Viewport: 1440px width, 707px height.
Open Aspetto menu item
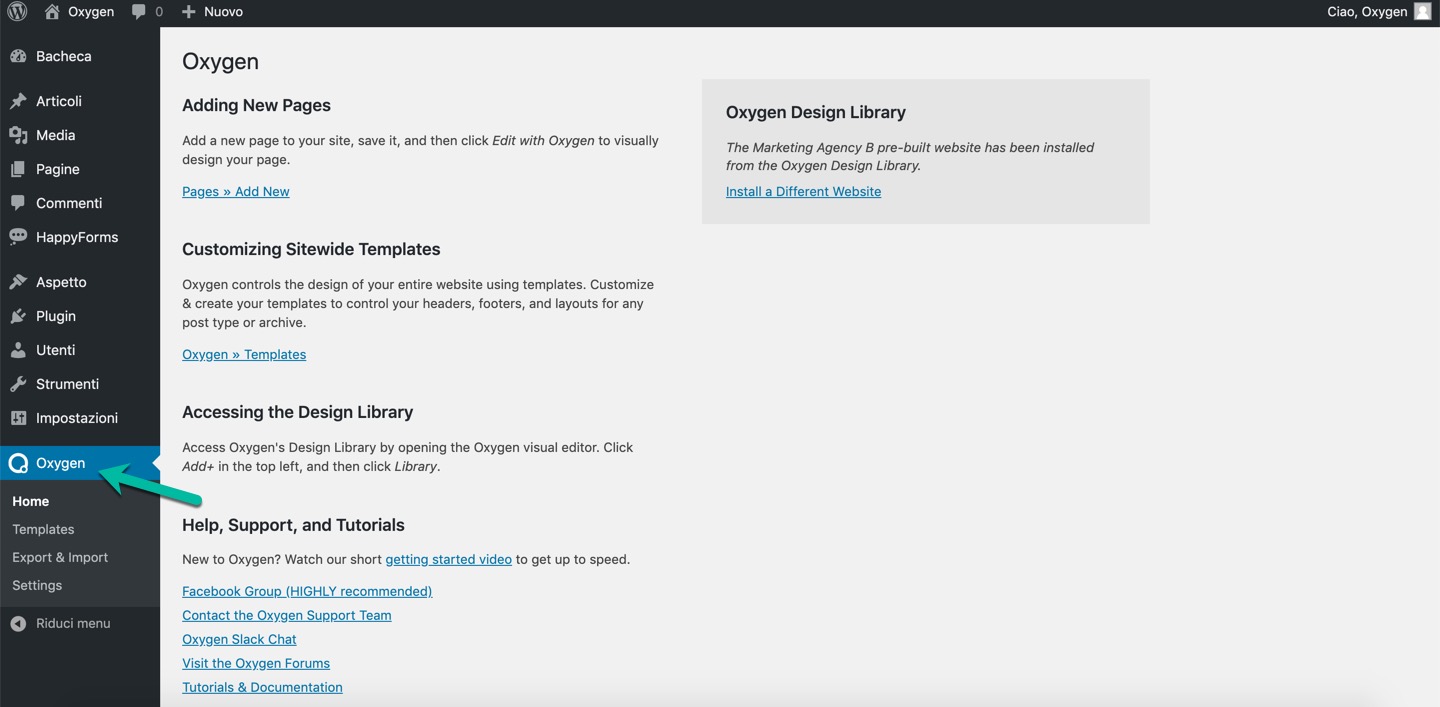point(80,282)
